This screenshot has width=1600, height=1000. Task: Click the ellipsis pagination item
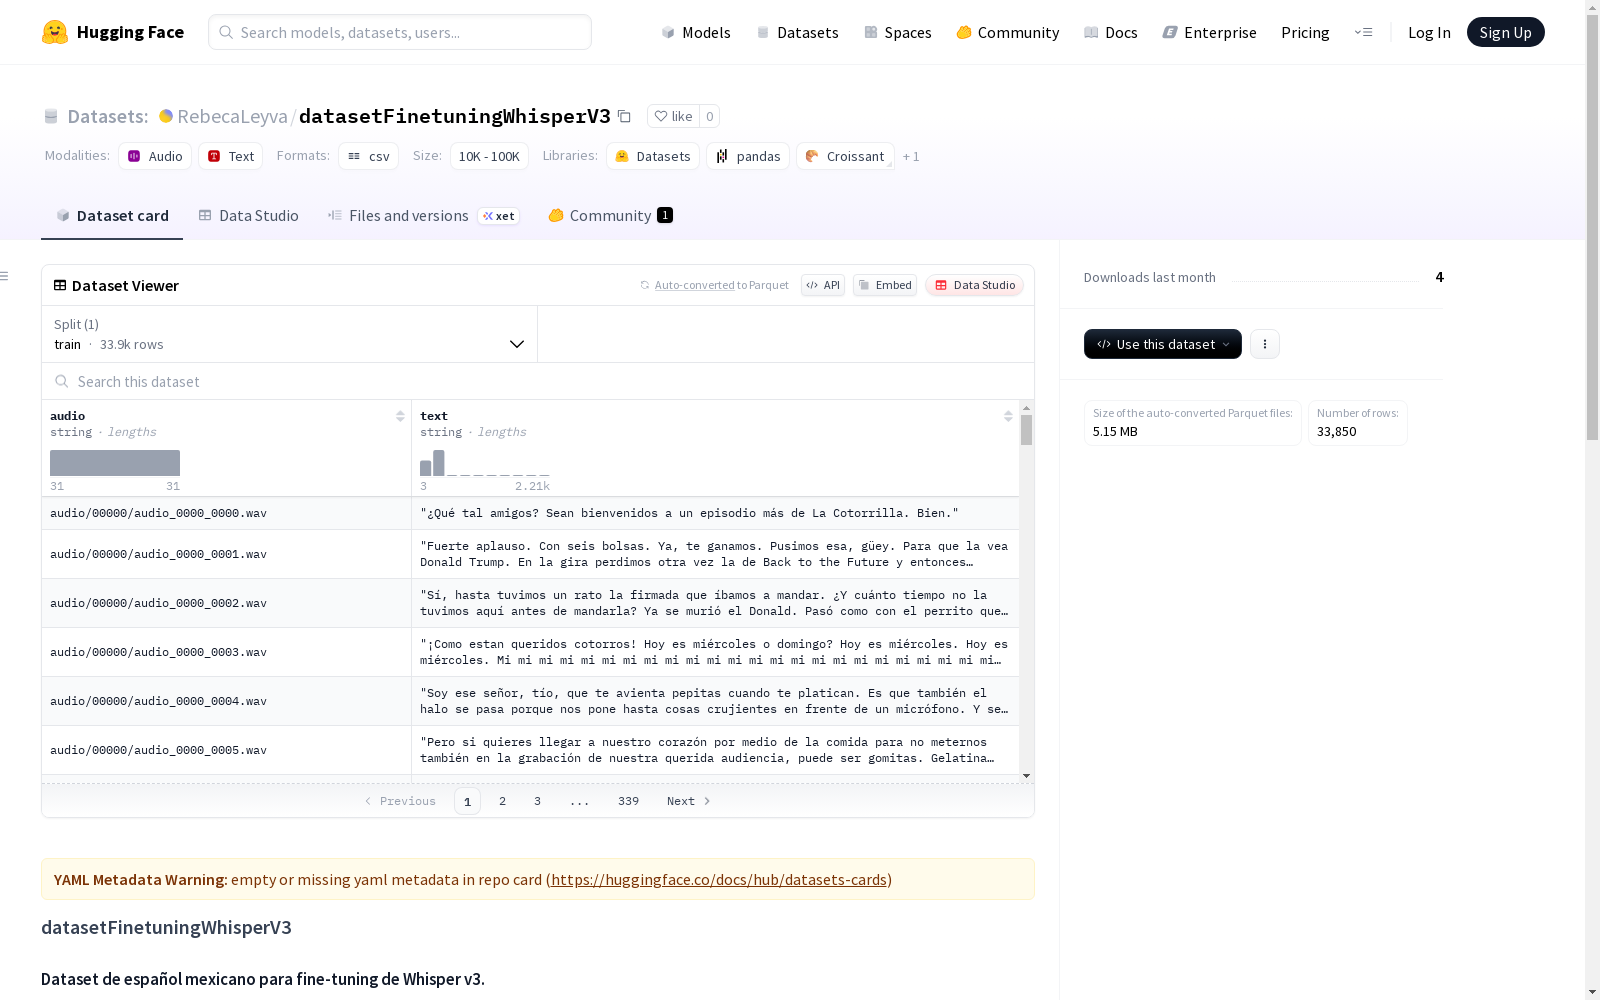[580, 801]
